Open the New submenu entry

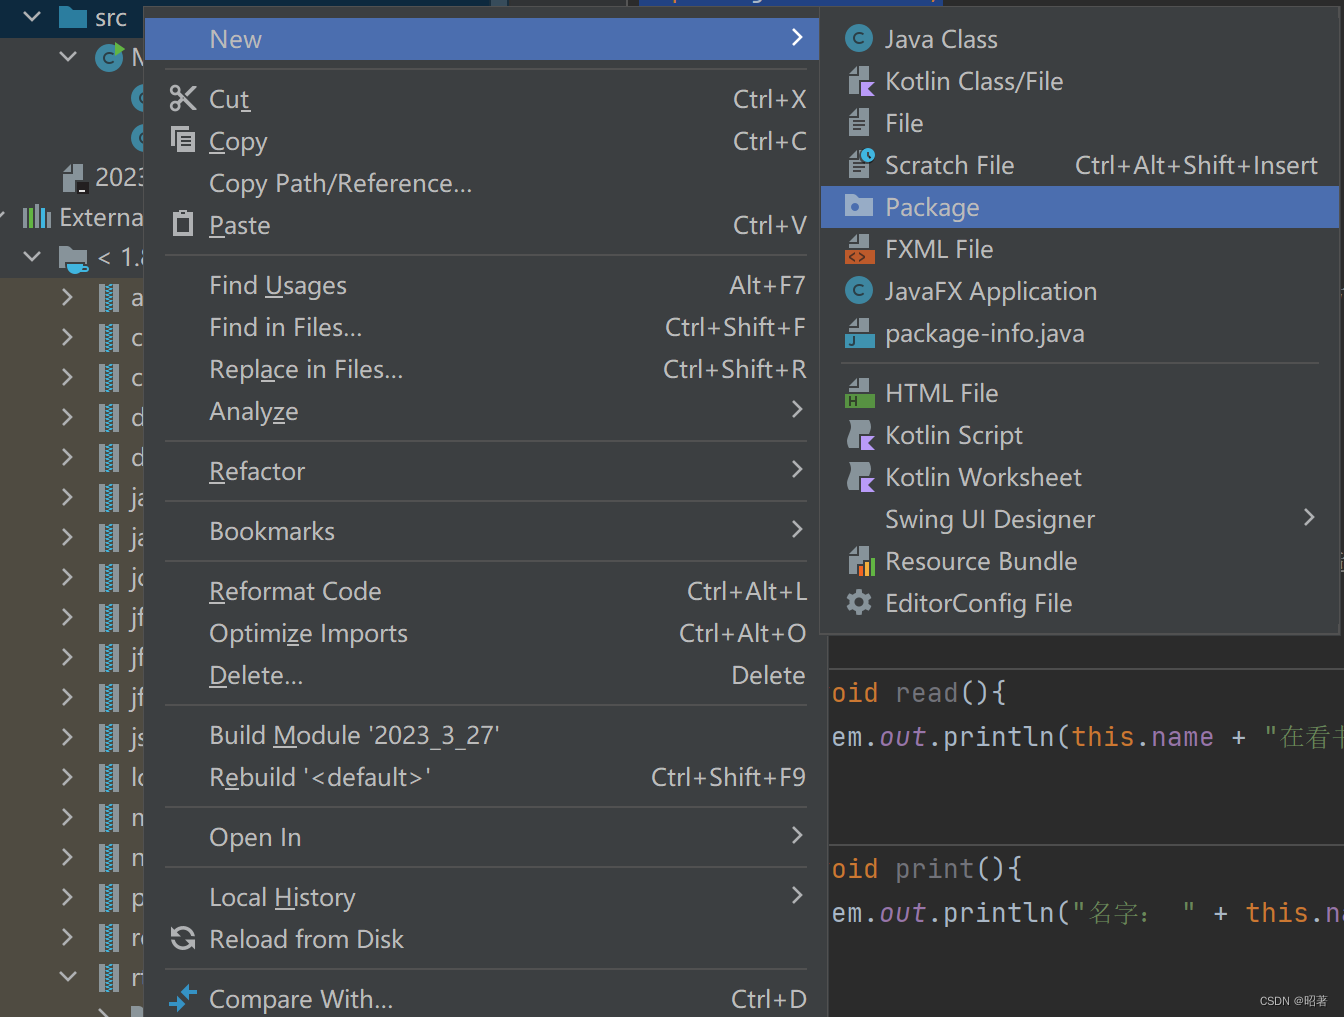click(482, 39)
